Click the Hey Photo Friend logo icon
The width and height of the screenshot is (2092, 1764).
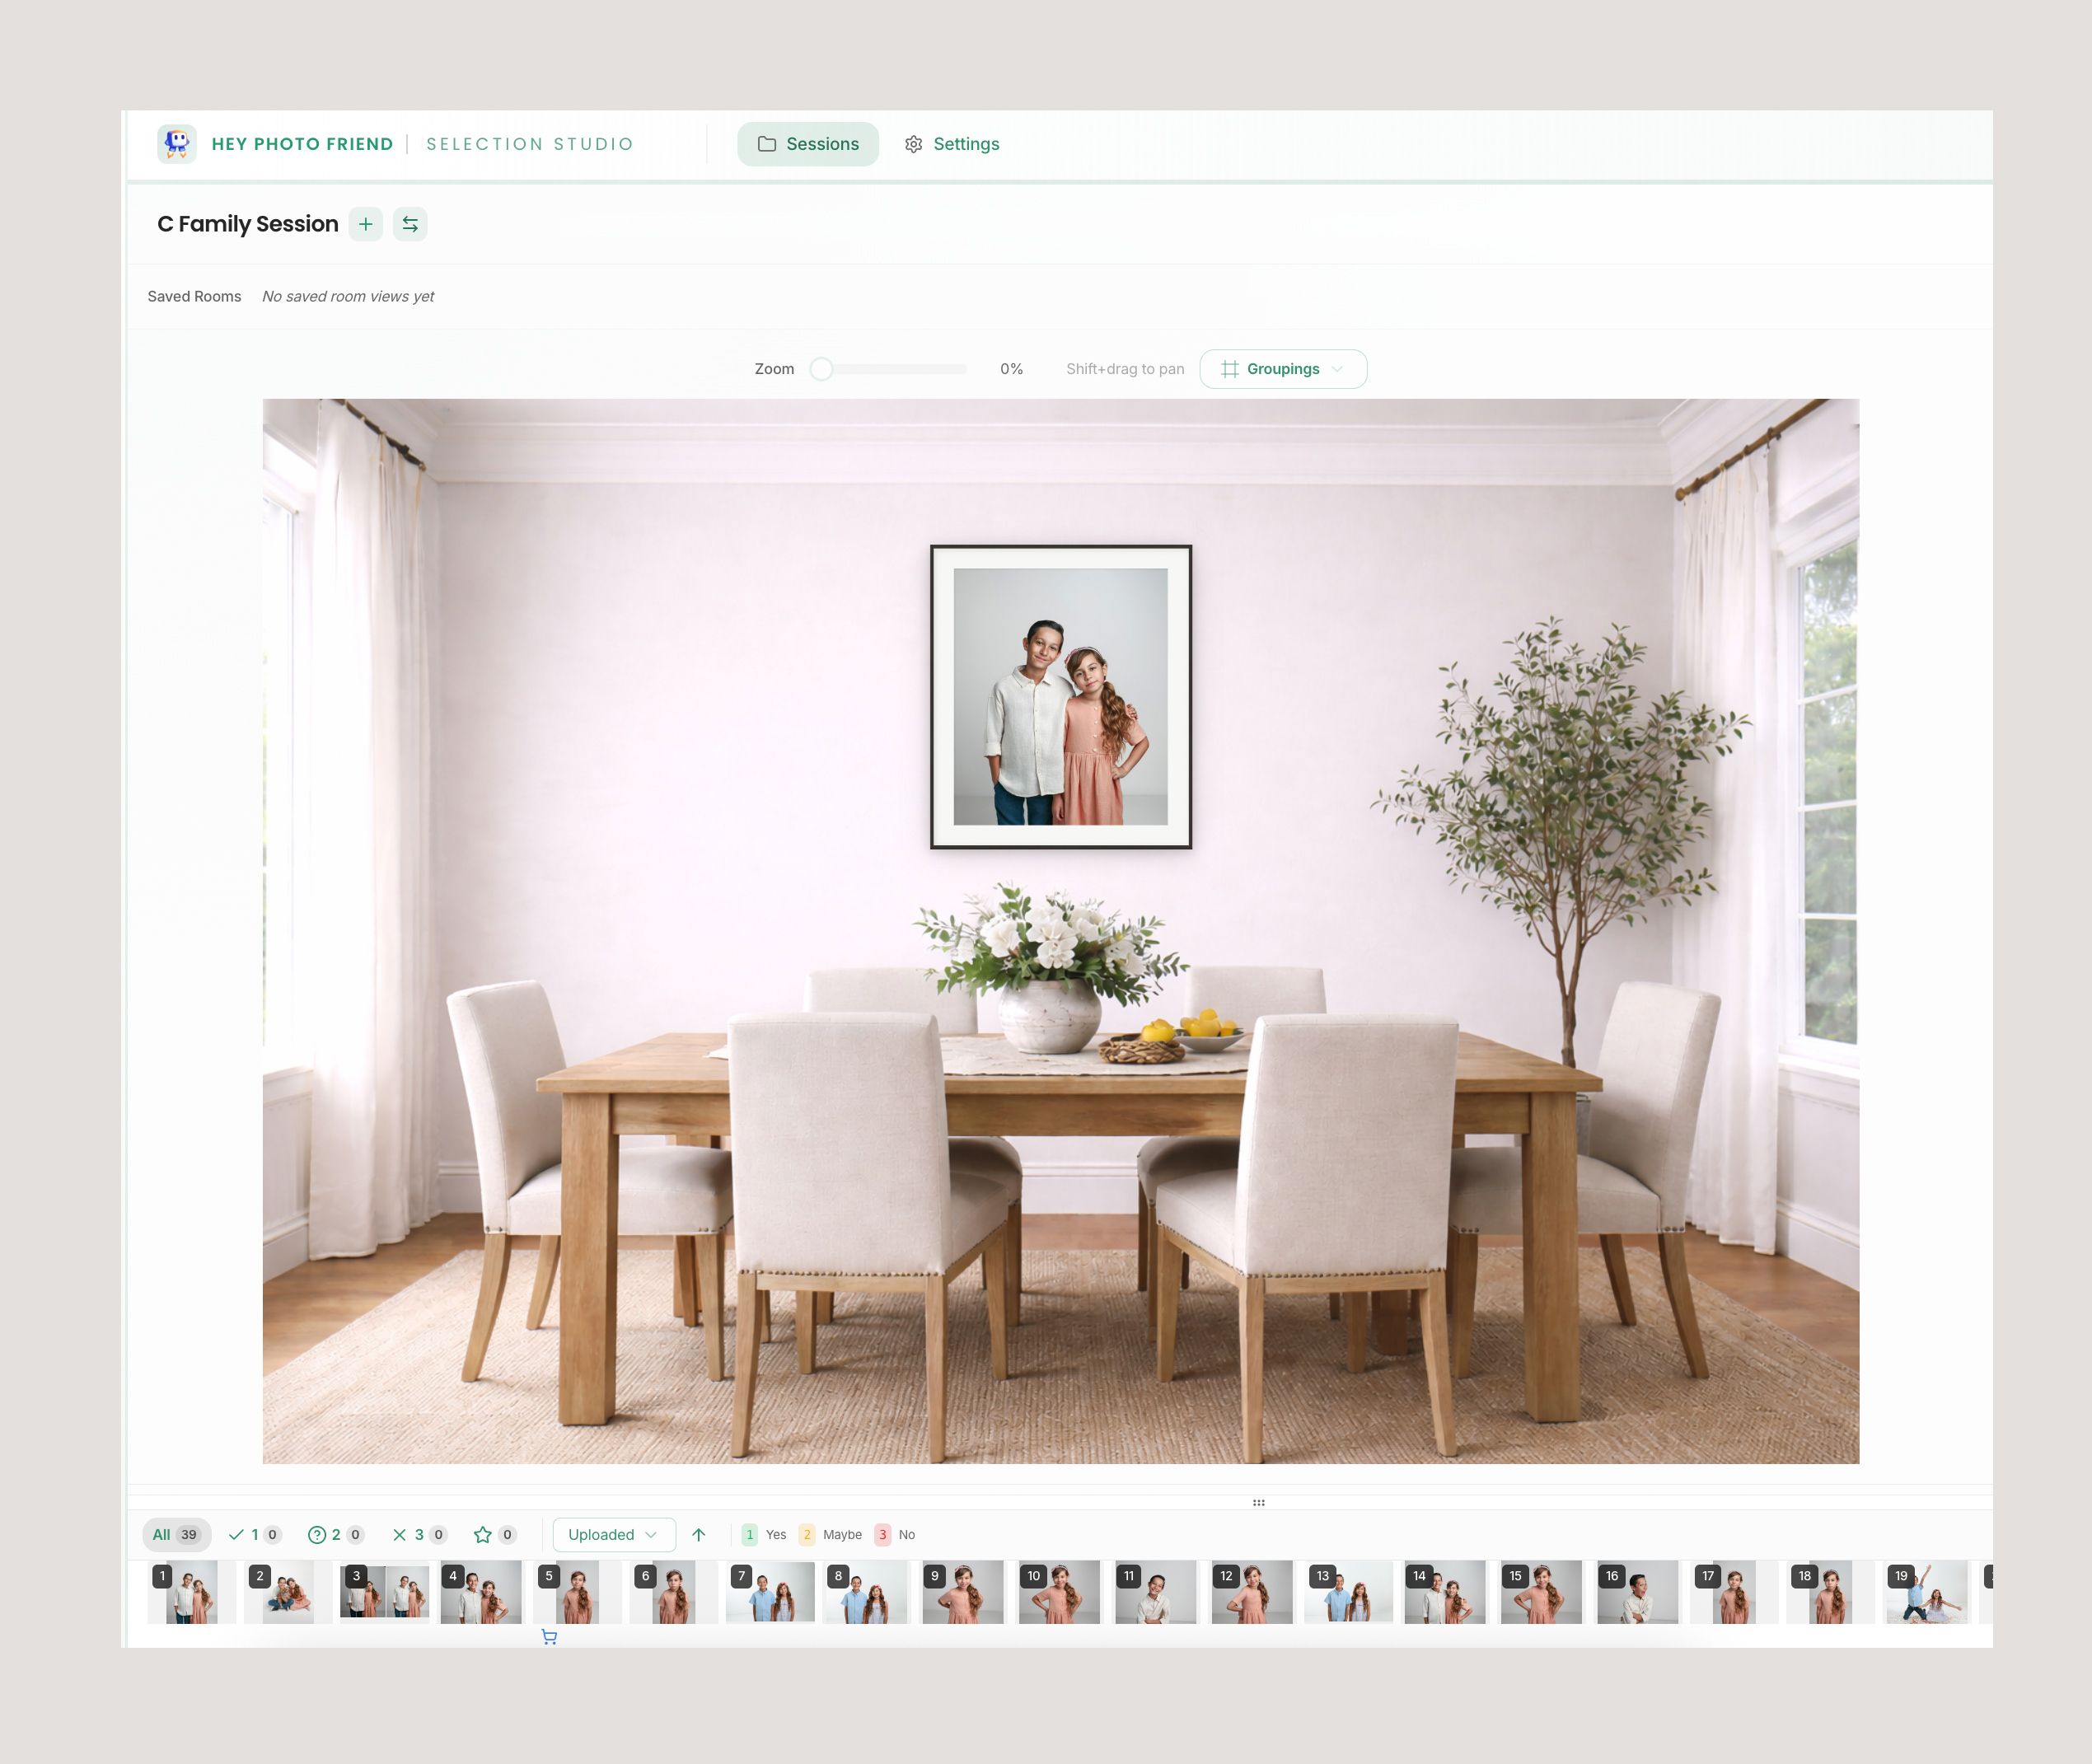click(x=177, y=144)
